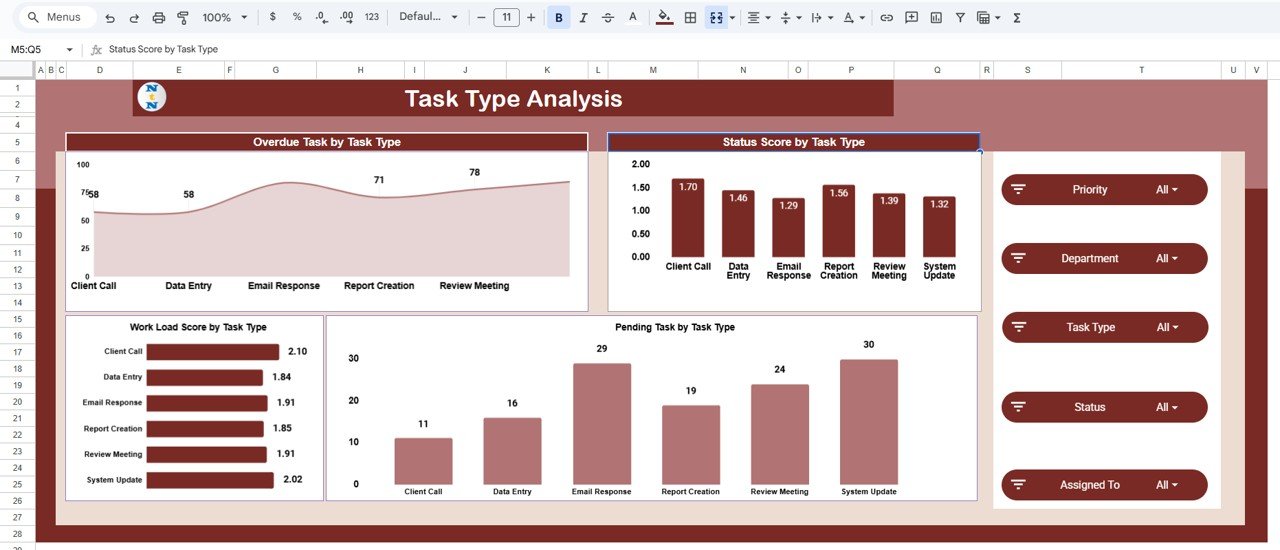Screen dimensions: 1280x550
Task: Open the font family dropdown
Action: coord(428,18)
